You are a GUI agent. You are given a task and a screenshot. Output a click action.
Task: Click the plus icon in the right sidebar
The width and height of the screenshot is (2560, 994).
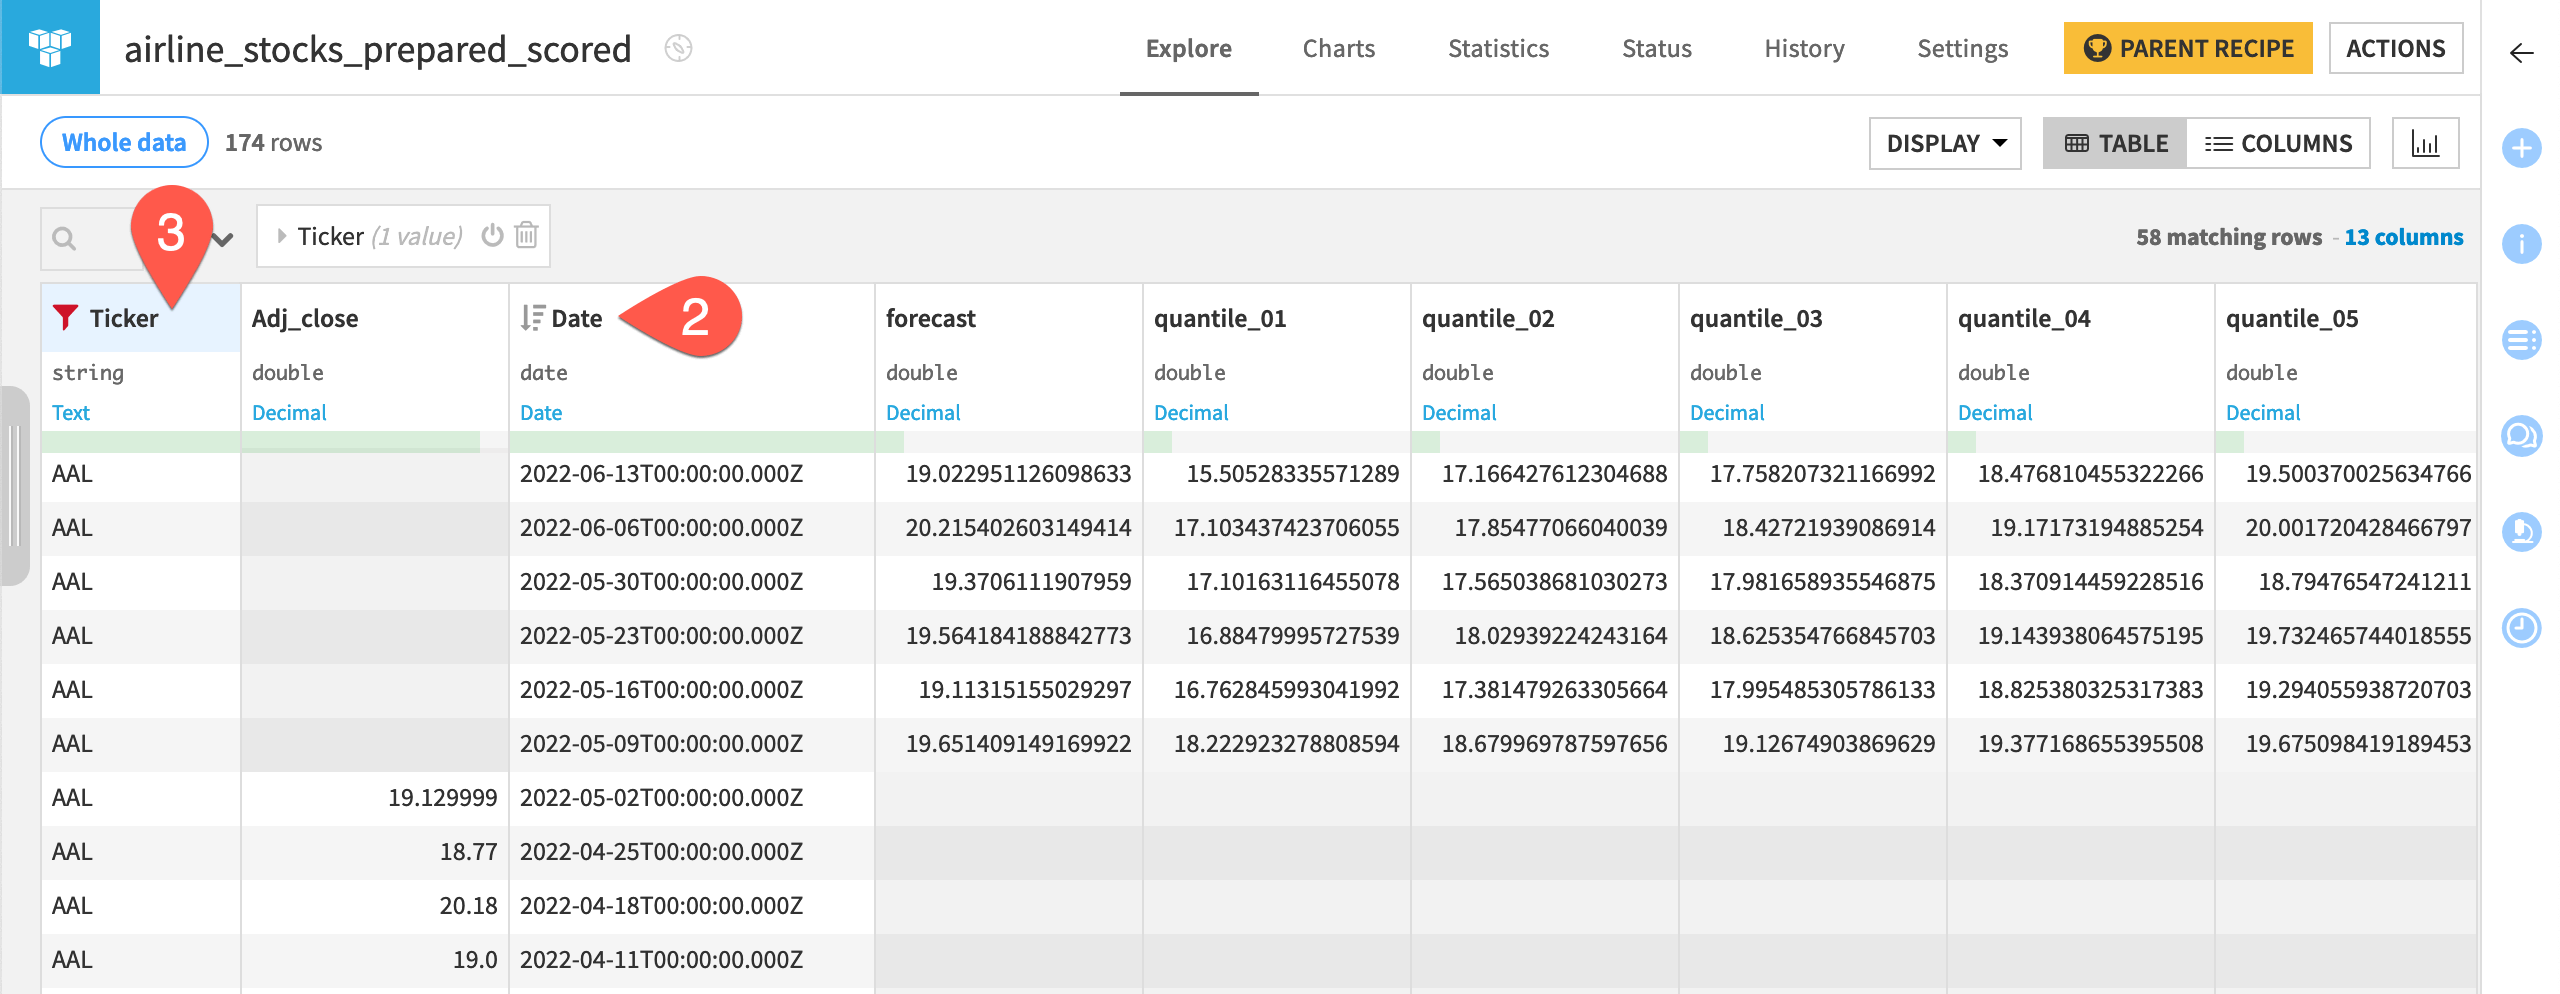click(x=2521, y=149)
